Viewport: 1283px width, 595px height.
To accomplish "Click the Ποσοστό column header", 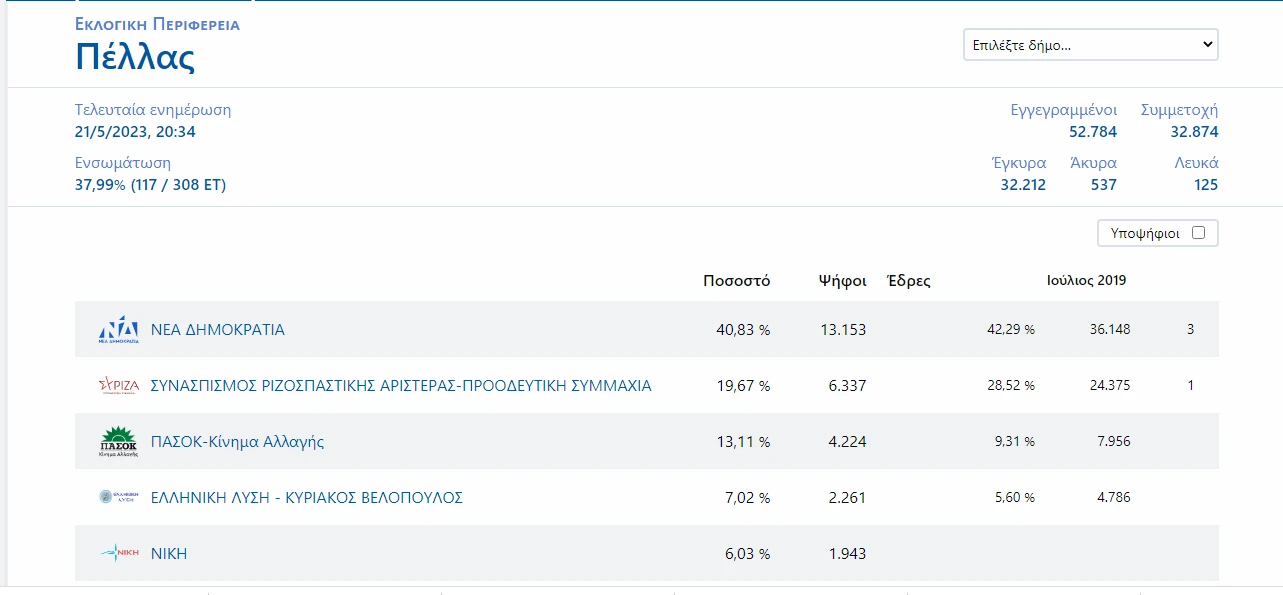I will [x=736, y=280].
